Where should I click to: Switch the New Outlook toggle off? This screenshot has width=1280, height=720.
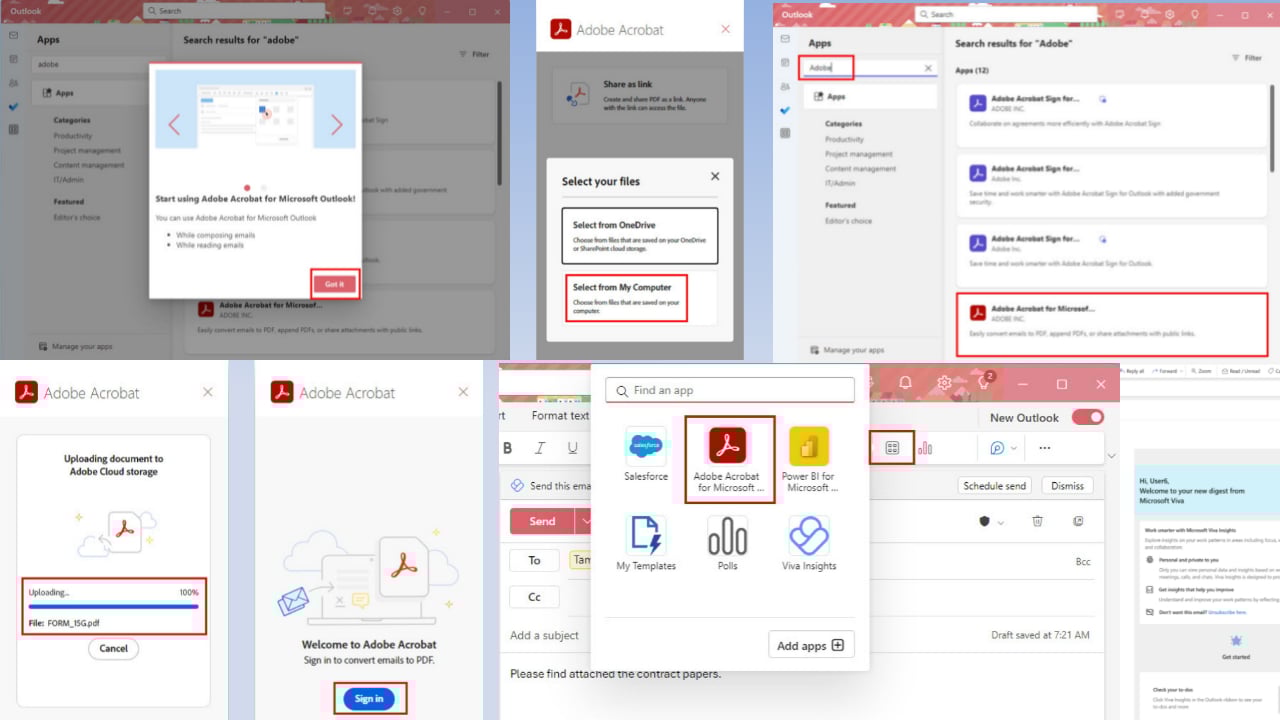[1088, 417]
